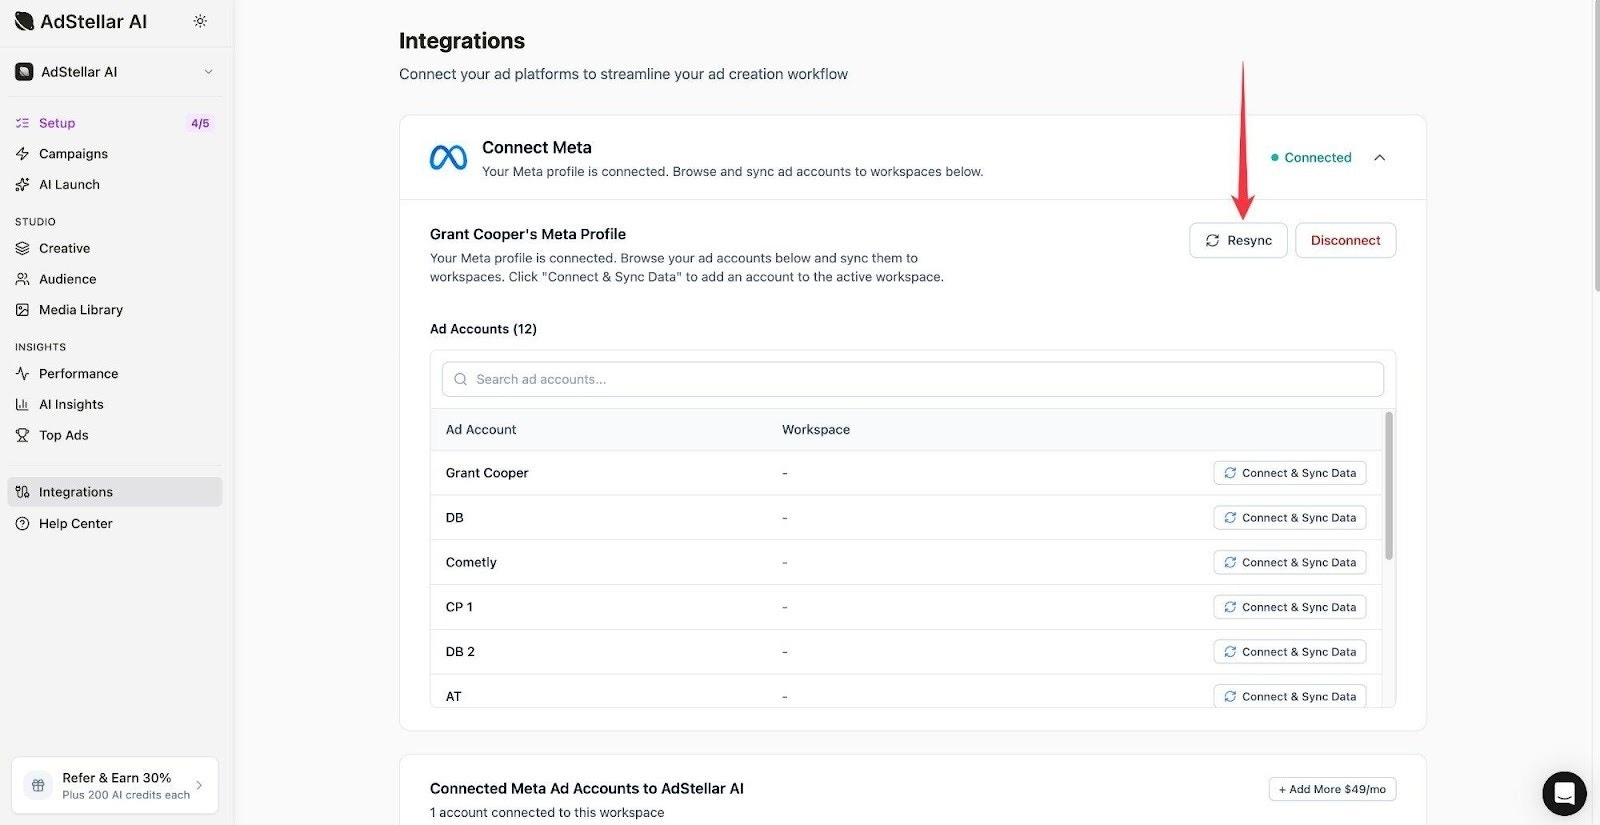Click the ad accounts list scrollbar

1388,487
